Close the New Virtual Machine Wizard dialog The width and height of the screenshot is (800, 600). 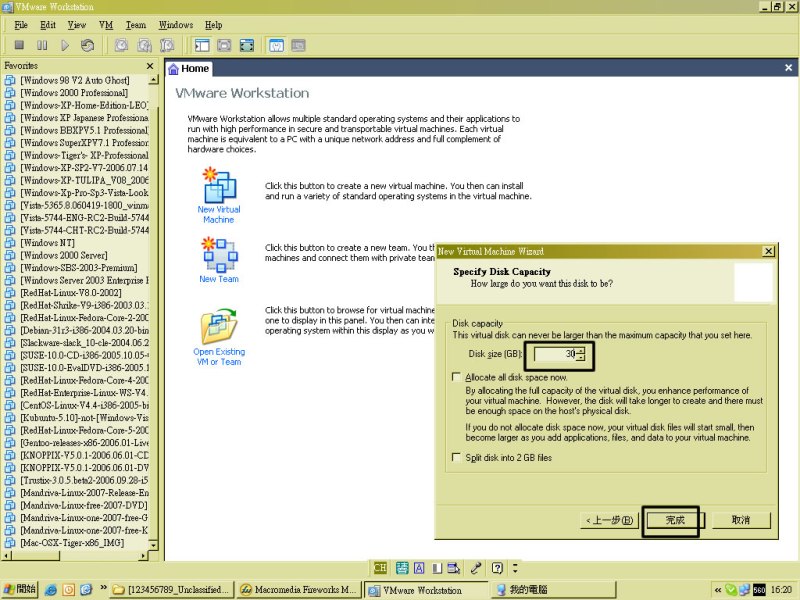coord(768,251)
